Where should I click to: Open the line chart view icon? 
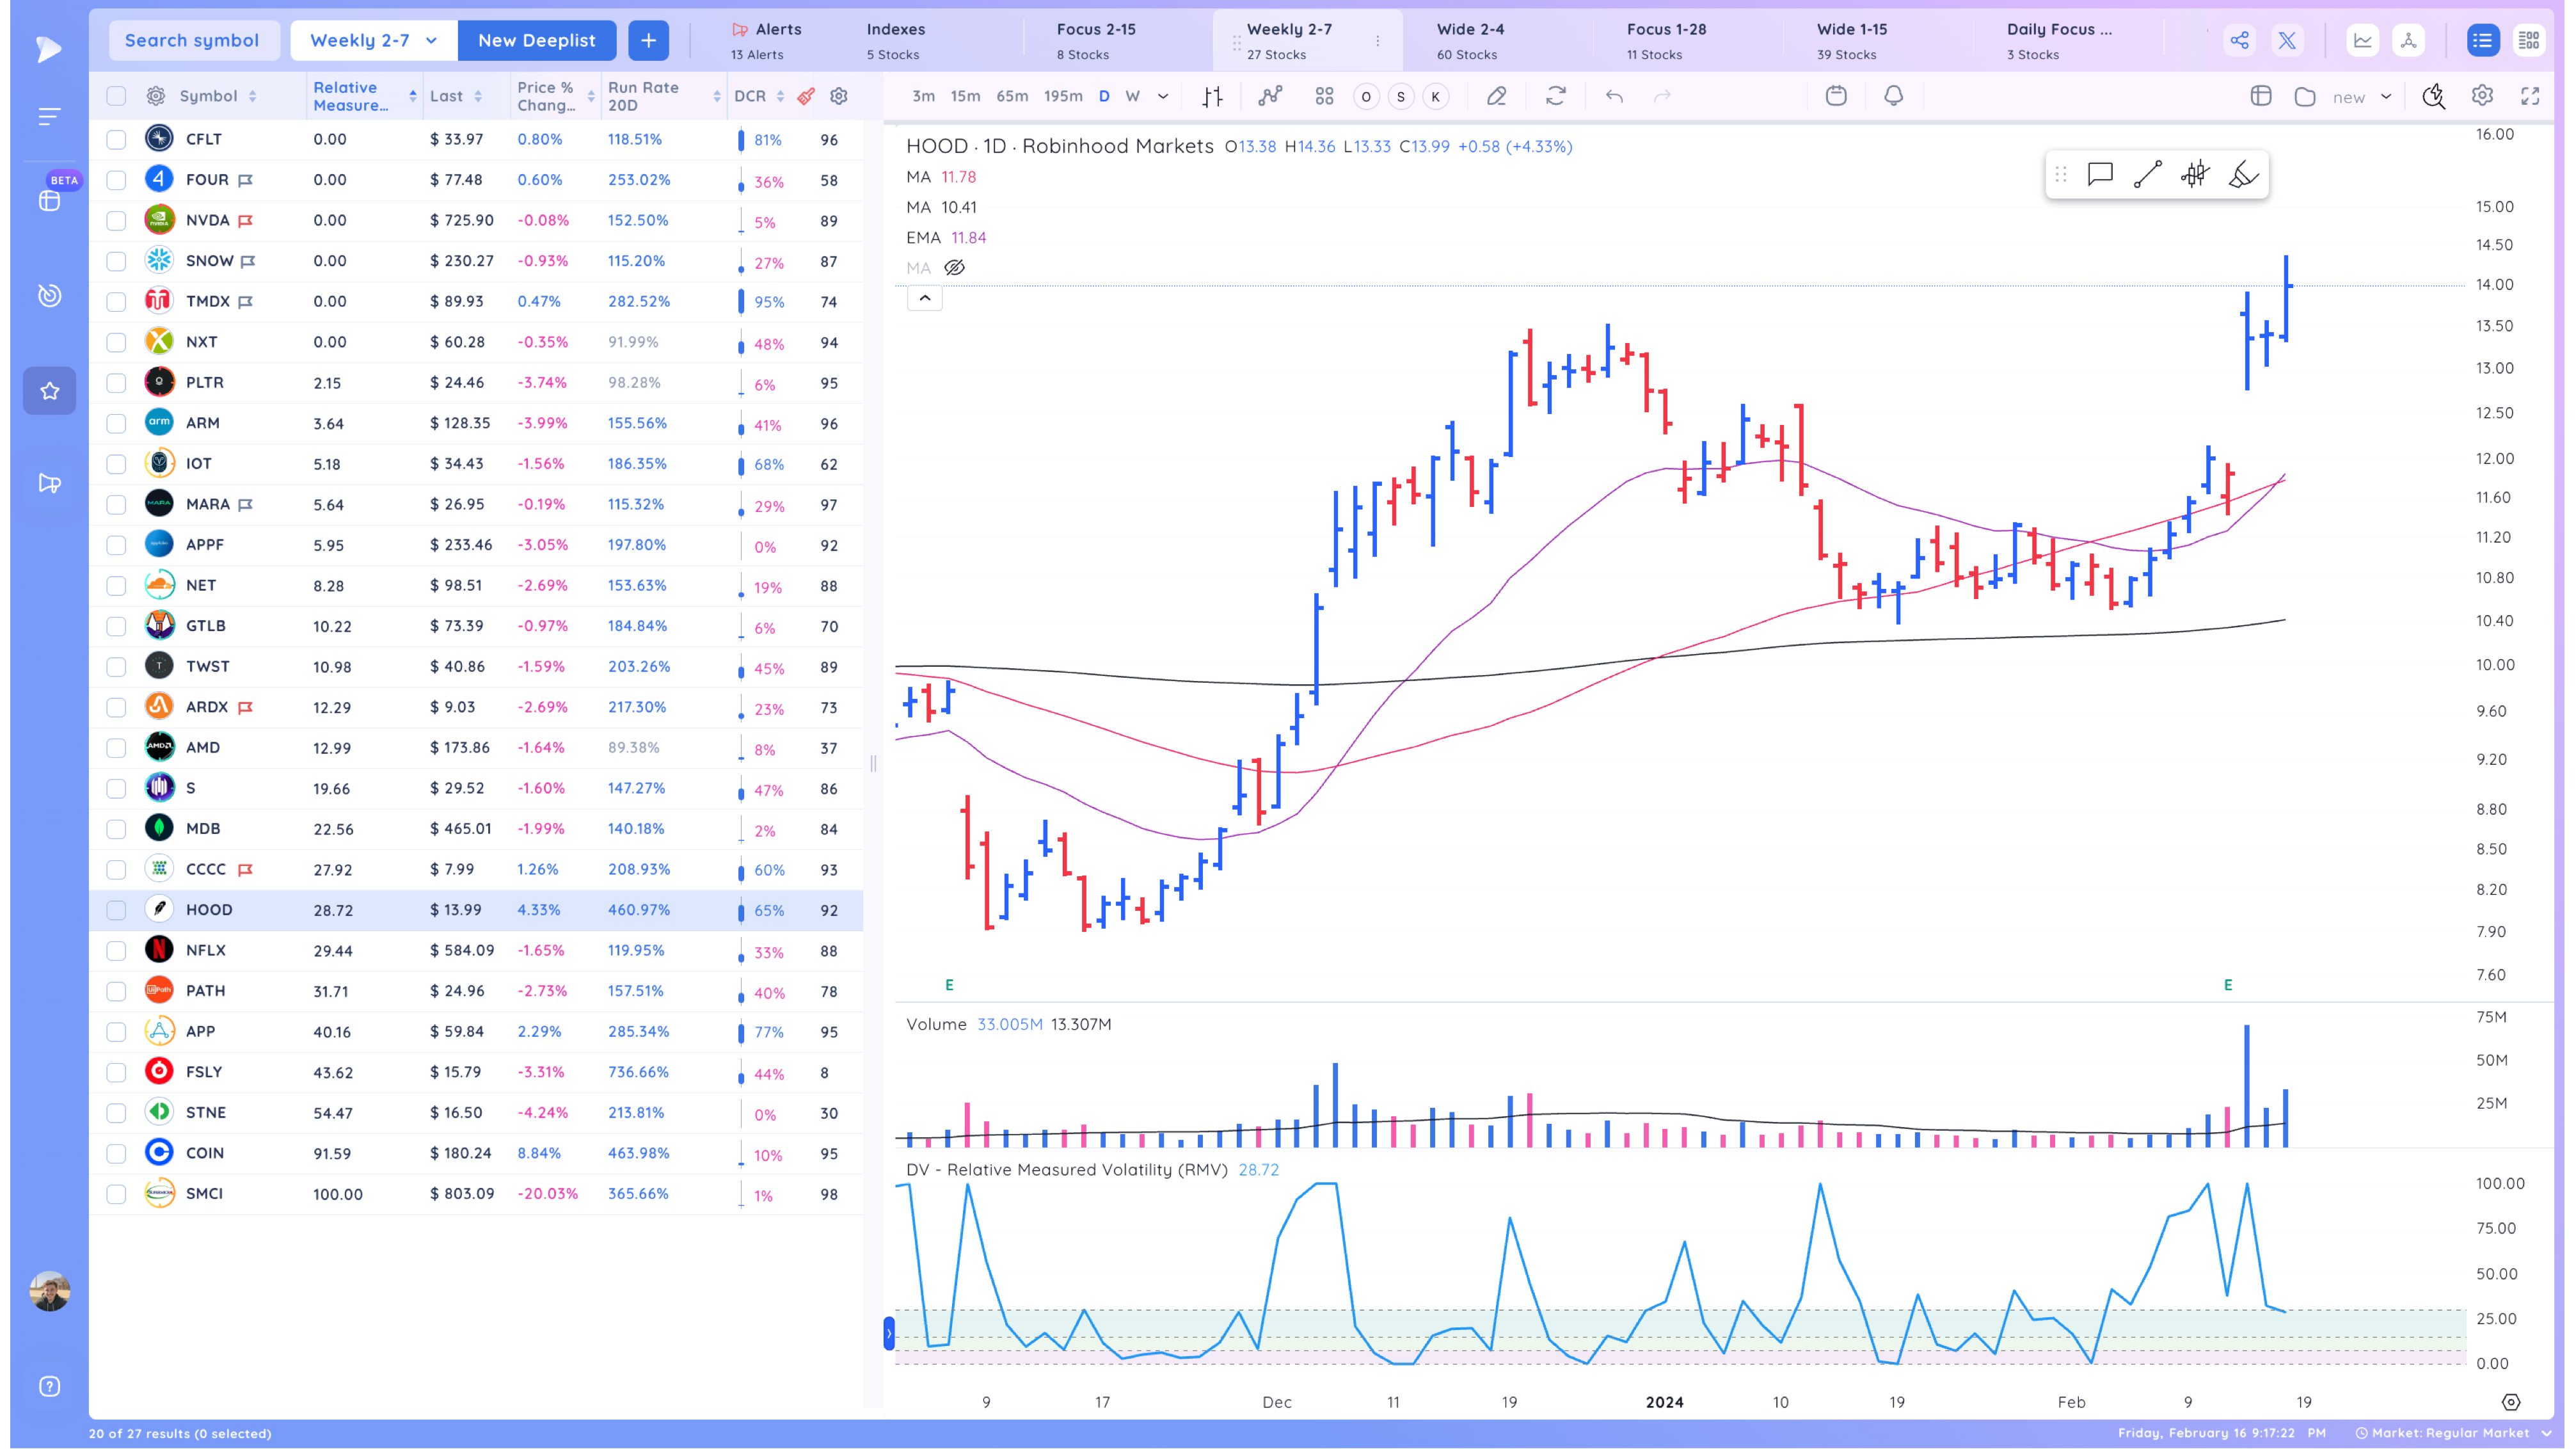tap(2362, 40)
